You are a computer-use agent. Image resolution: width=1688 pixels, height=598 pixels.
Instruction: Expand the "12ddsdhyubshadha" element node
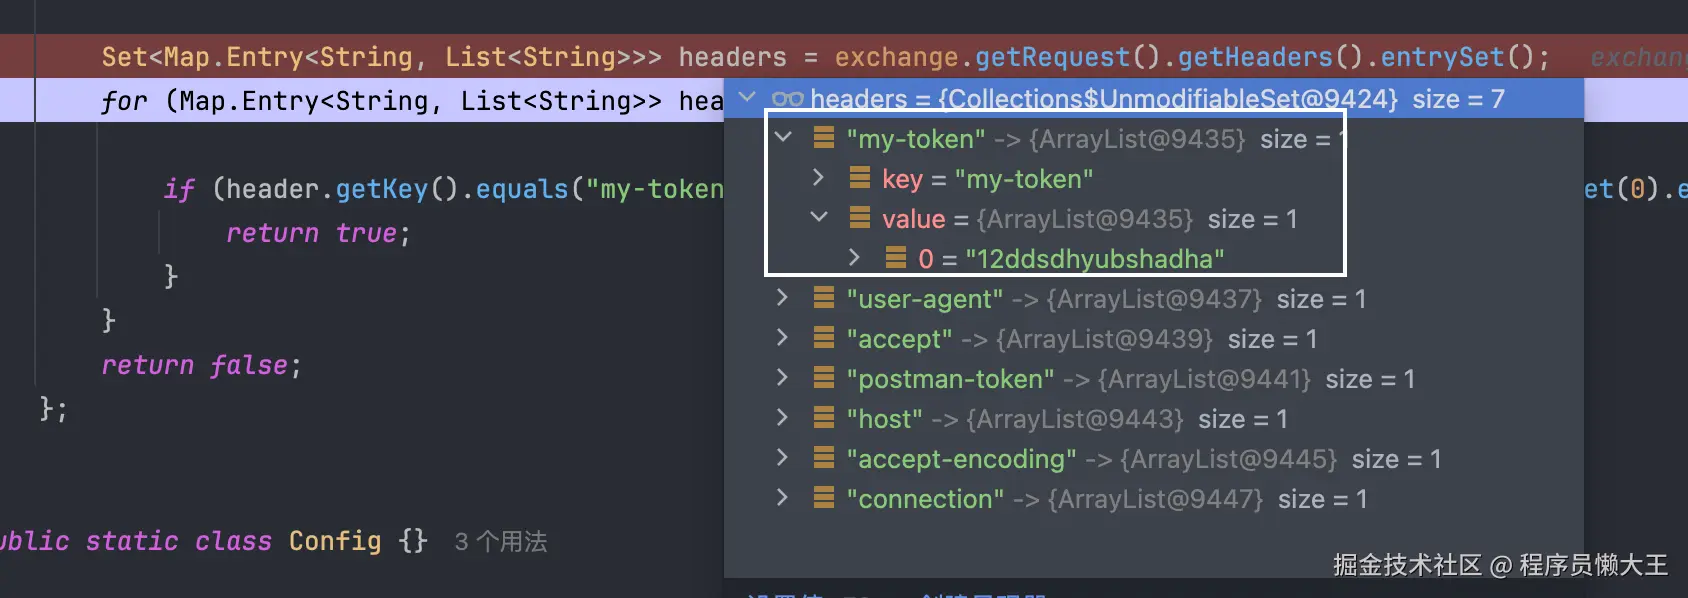pos(854,258)
